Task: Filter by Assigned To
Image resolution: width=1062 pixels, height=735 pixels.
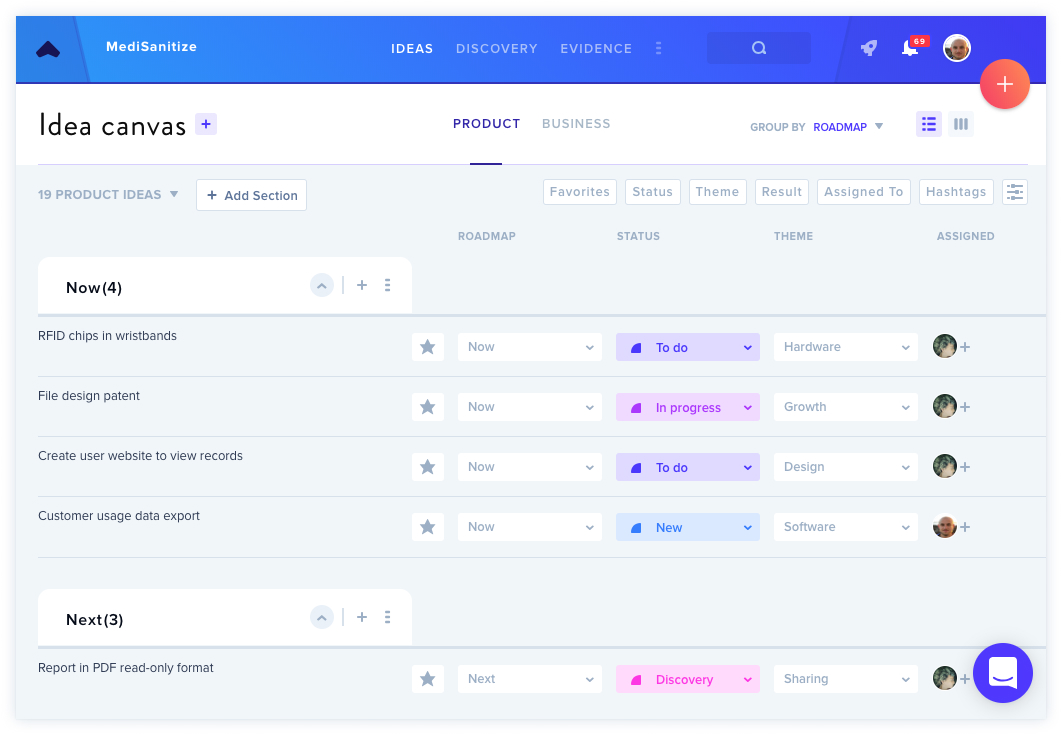Action: (x=864, y=192)
